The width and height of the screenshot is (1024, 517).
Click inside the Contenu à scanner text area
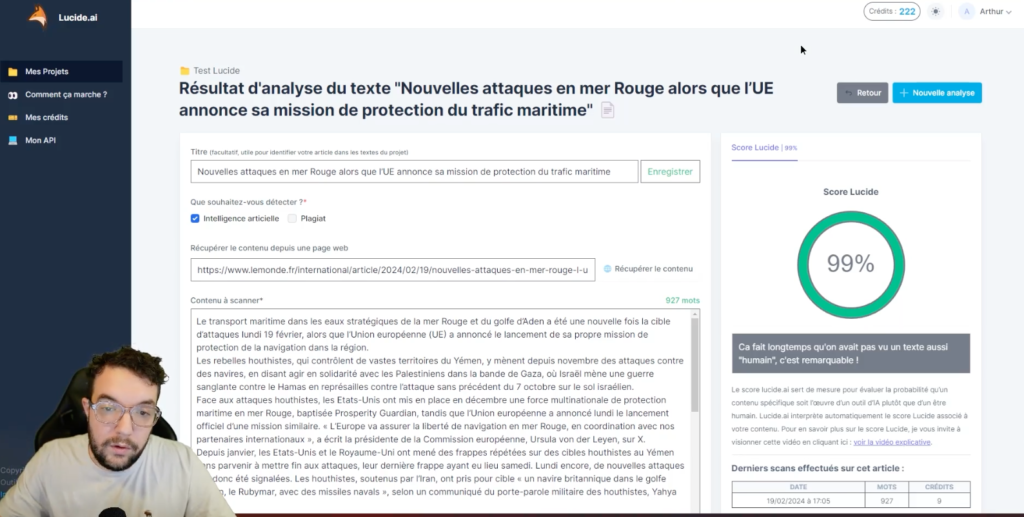click(x=440, y=411)
